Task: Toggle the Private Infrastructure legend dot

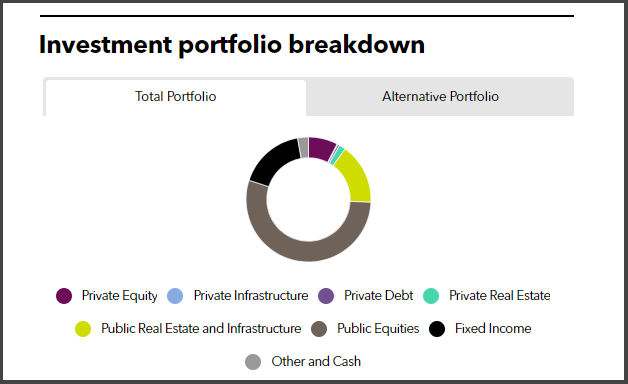Action: click(x=175, y=296)
